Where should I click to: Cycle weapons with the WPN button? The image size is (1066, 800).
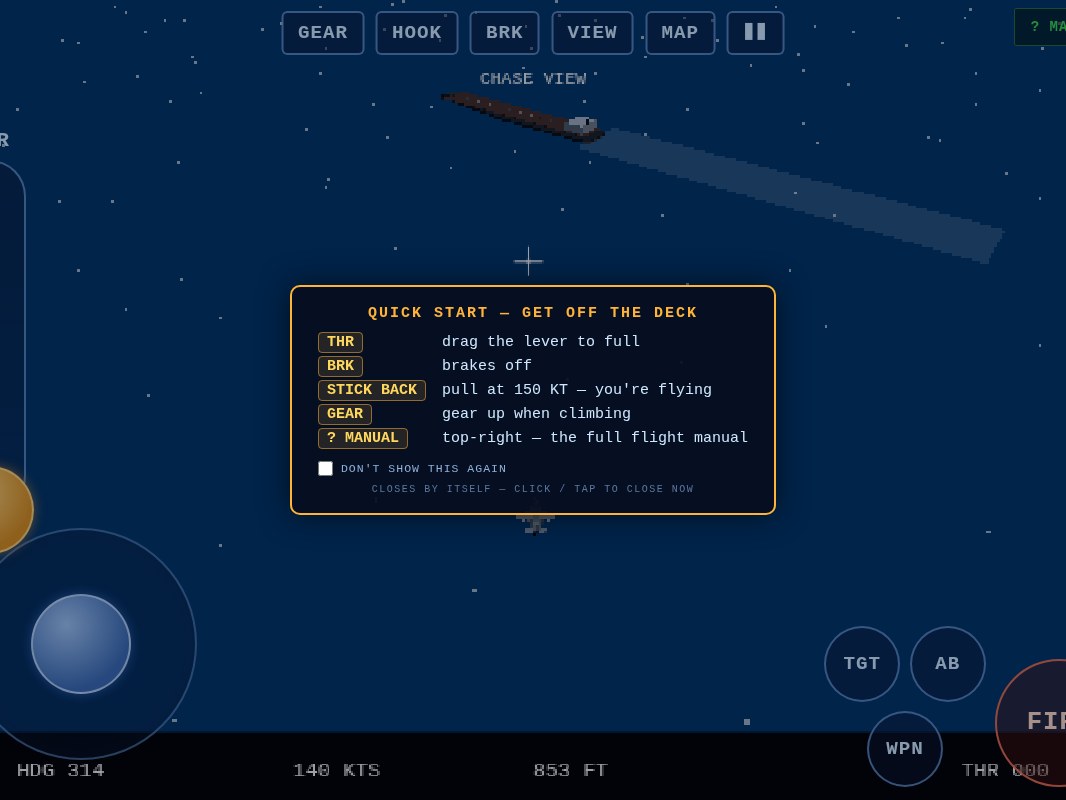coord(905,748)
